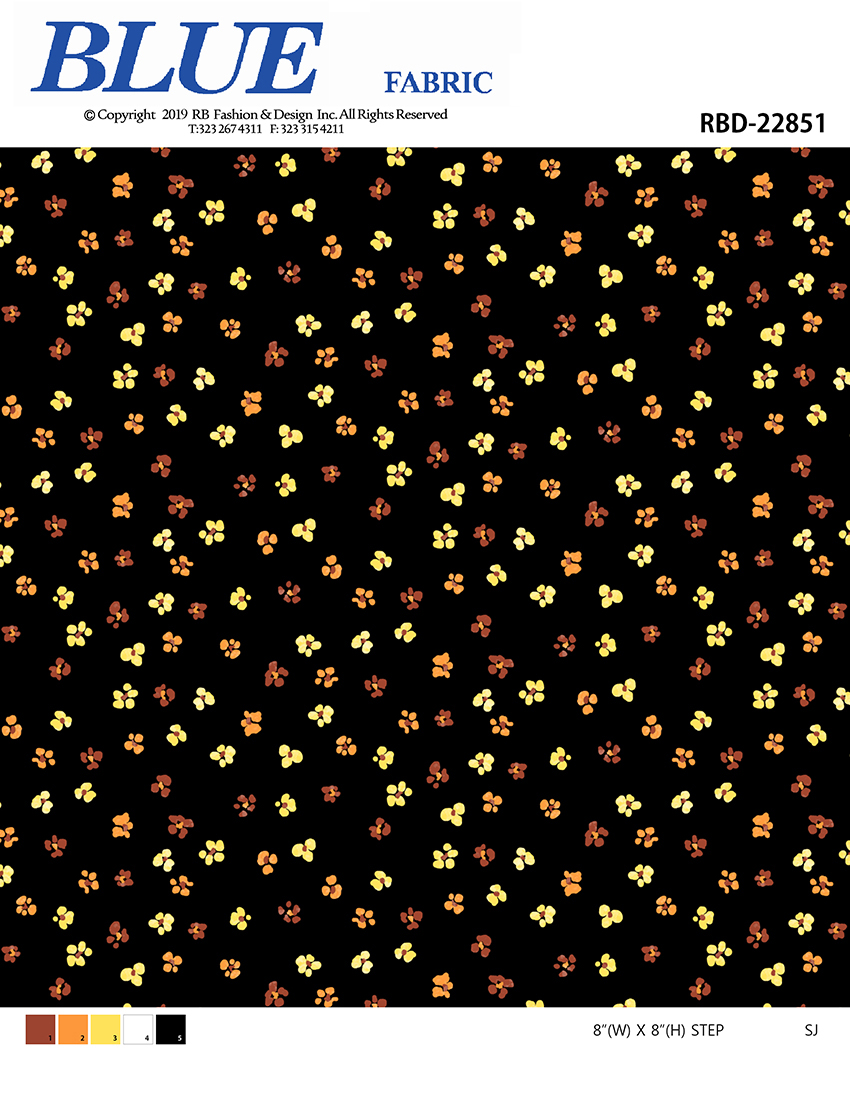Click the copyright 2019 RB Fashion line
850x1100 pixels.
(265, 114)
